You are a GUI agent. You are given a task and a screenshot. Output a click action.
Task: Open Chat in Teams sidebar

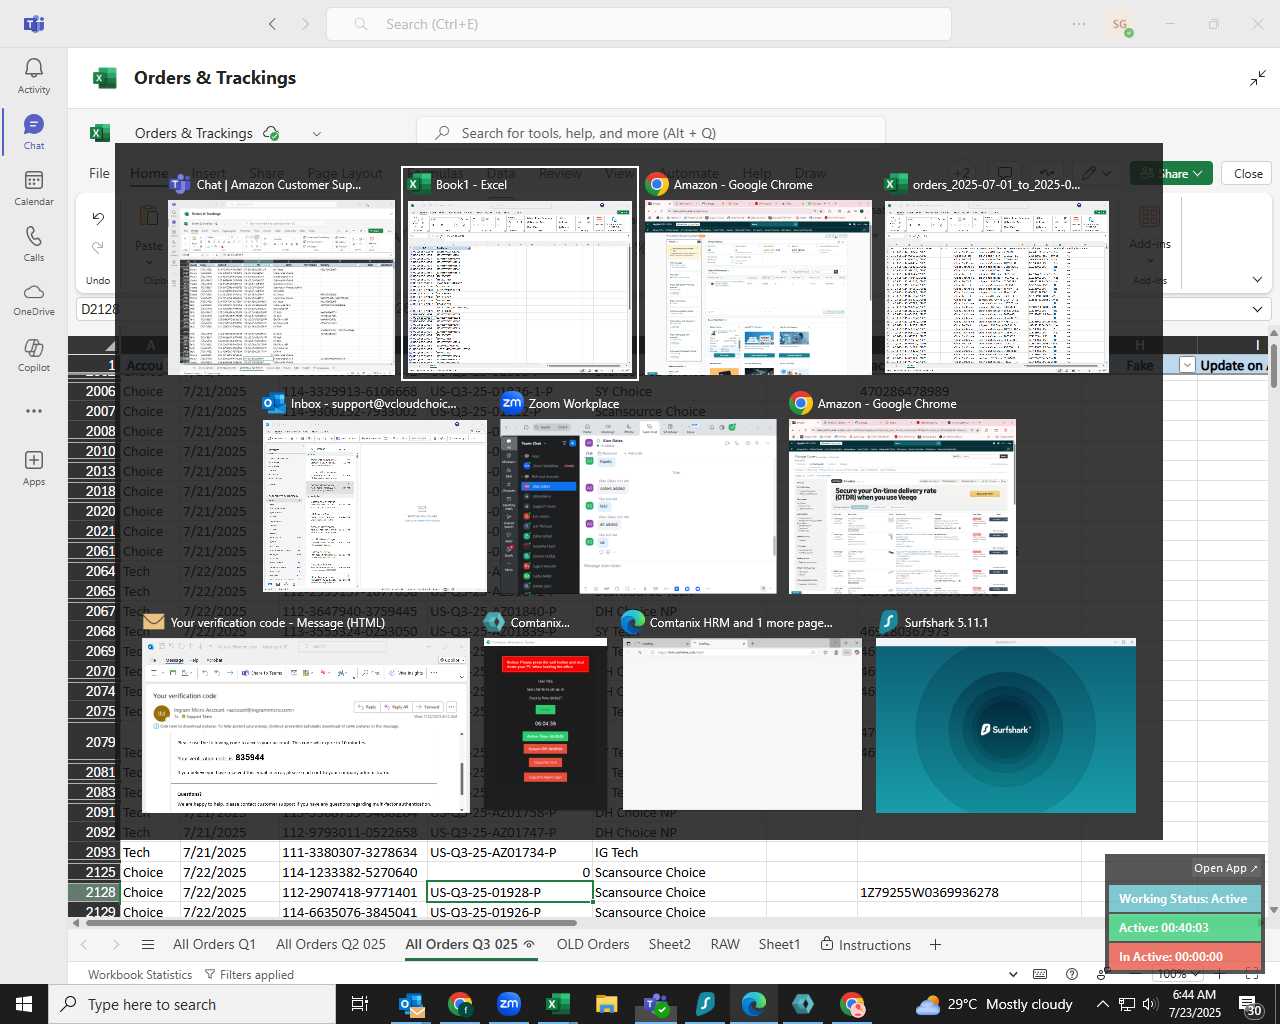34,132
